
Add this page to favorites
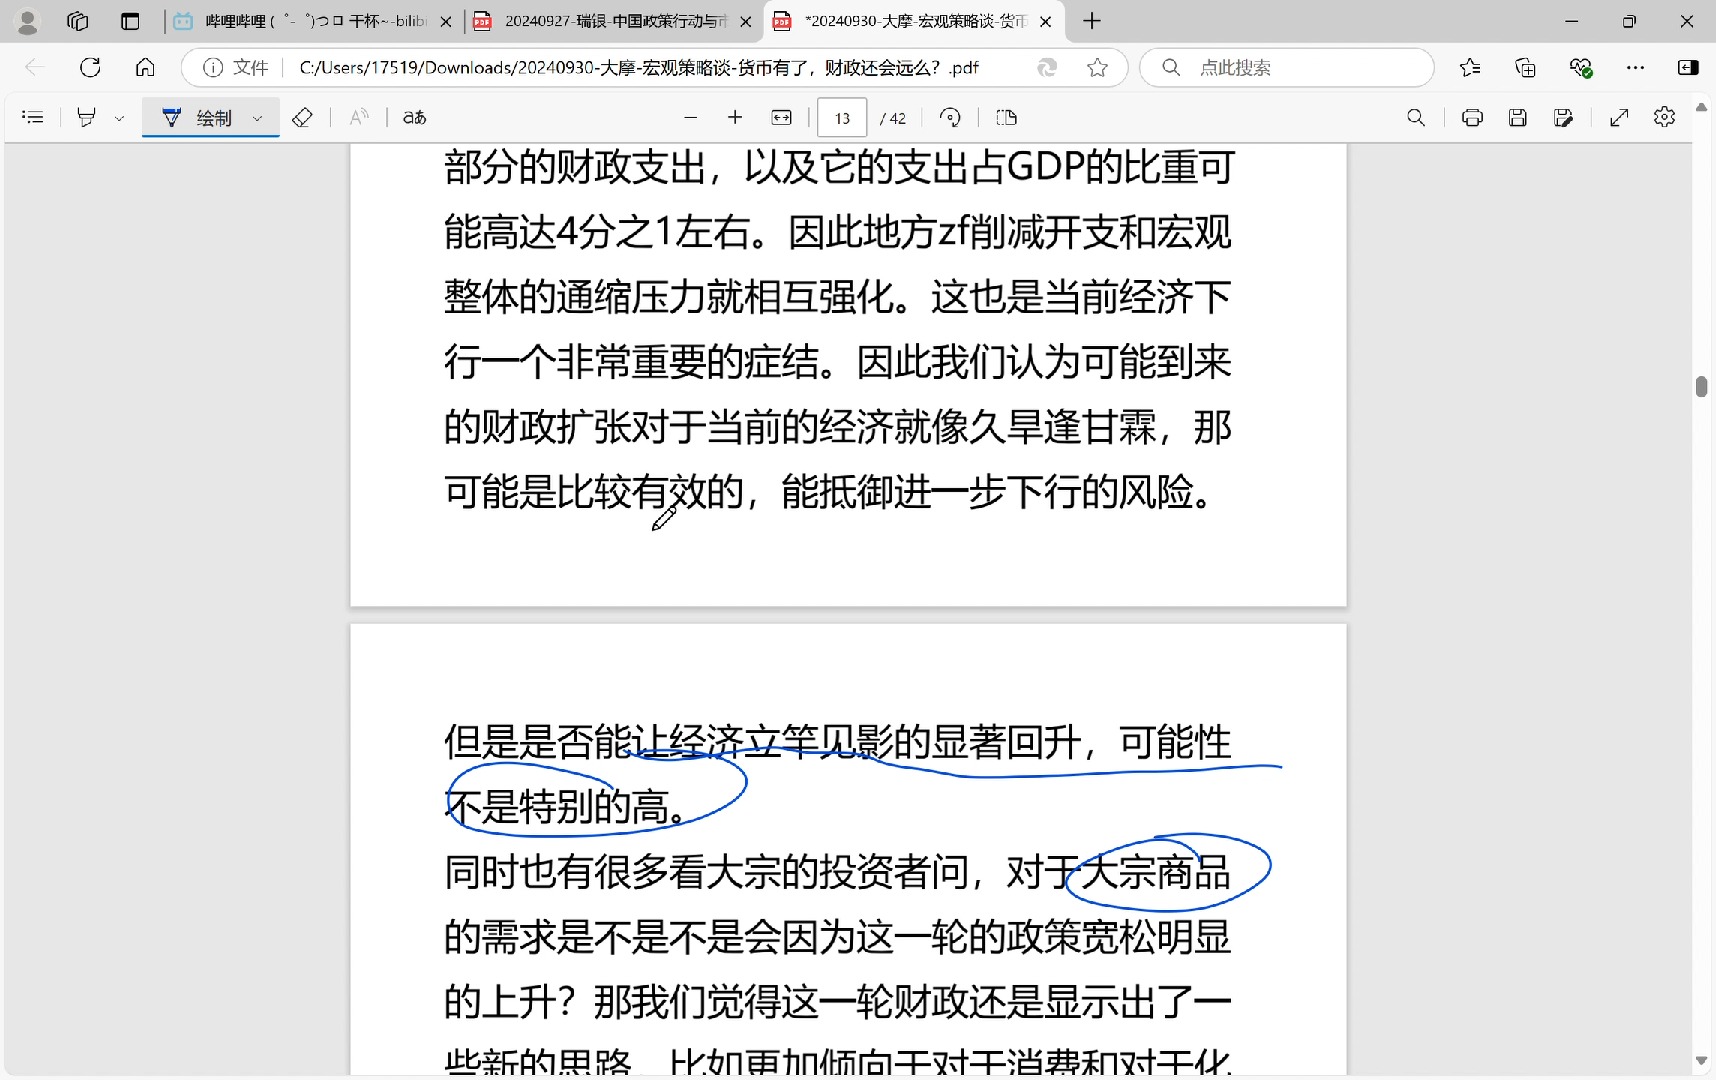[1097, 67]
